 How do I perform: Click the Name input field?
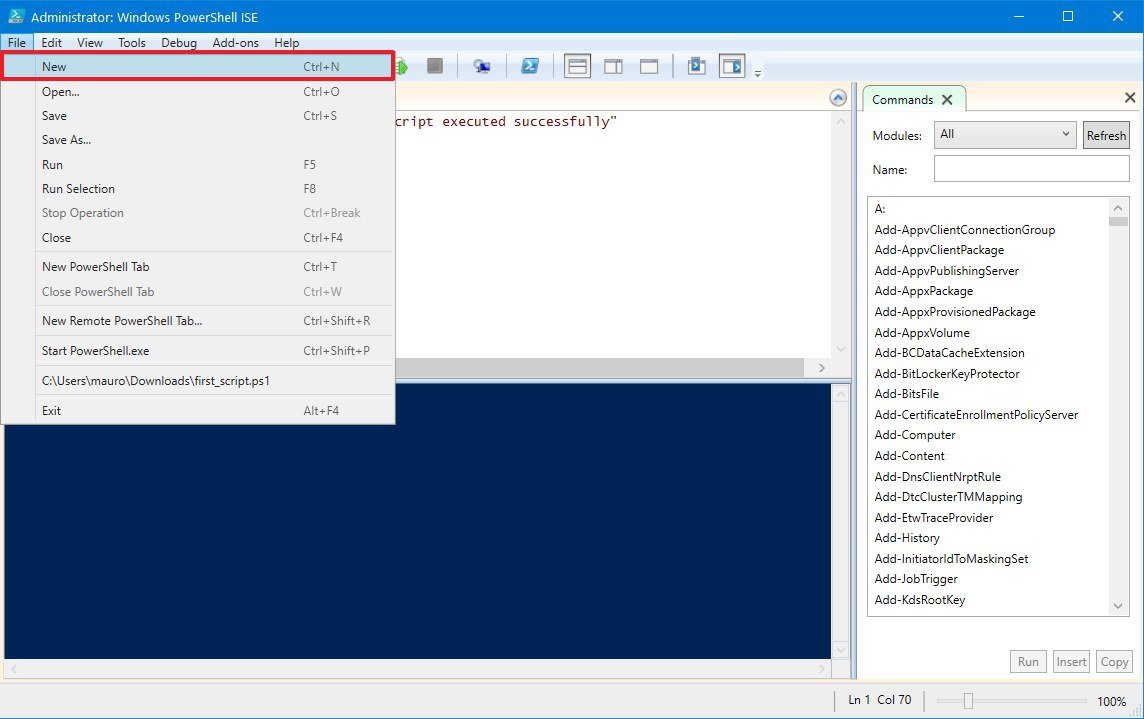tap(1031, 170)
